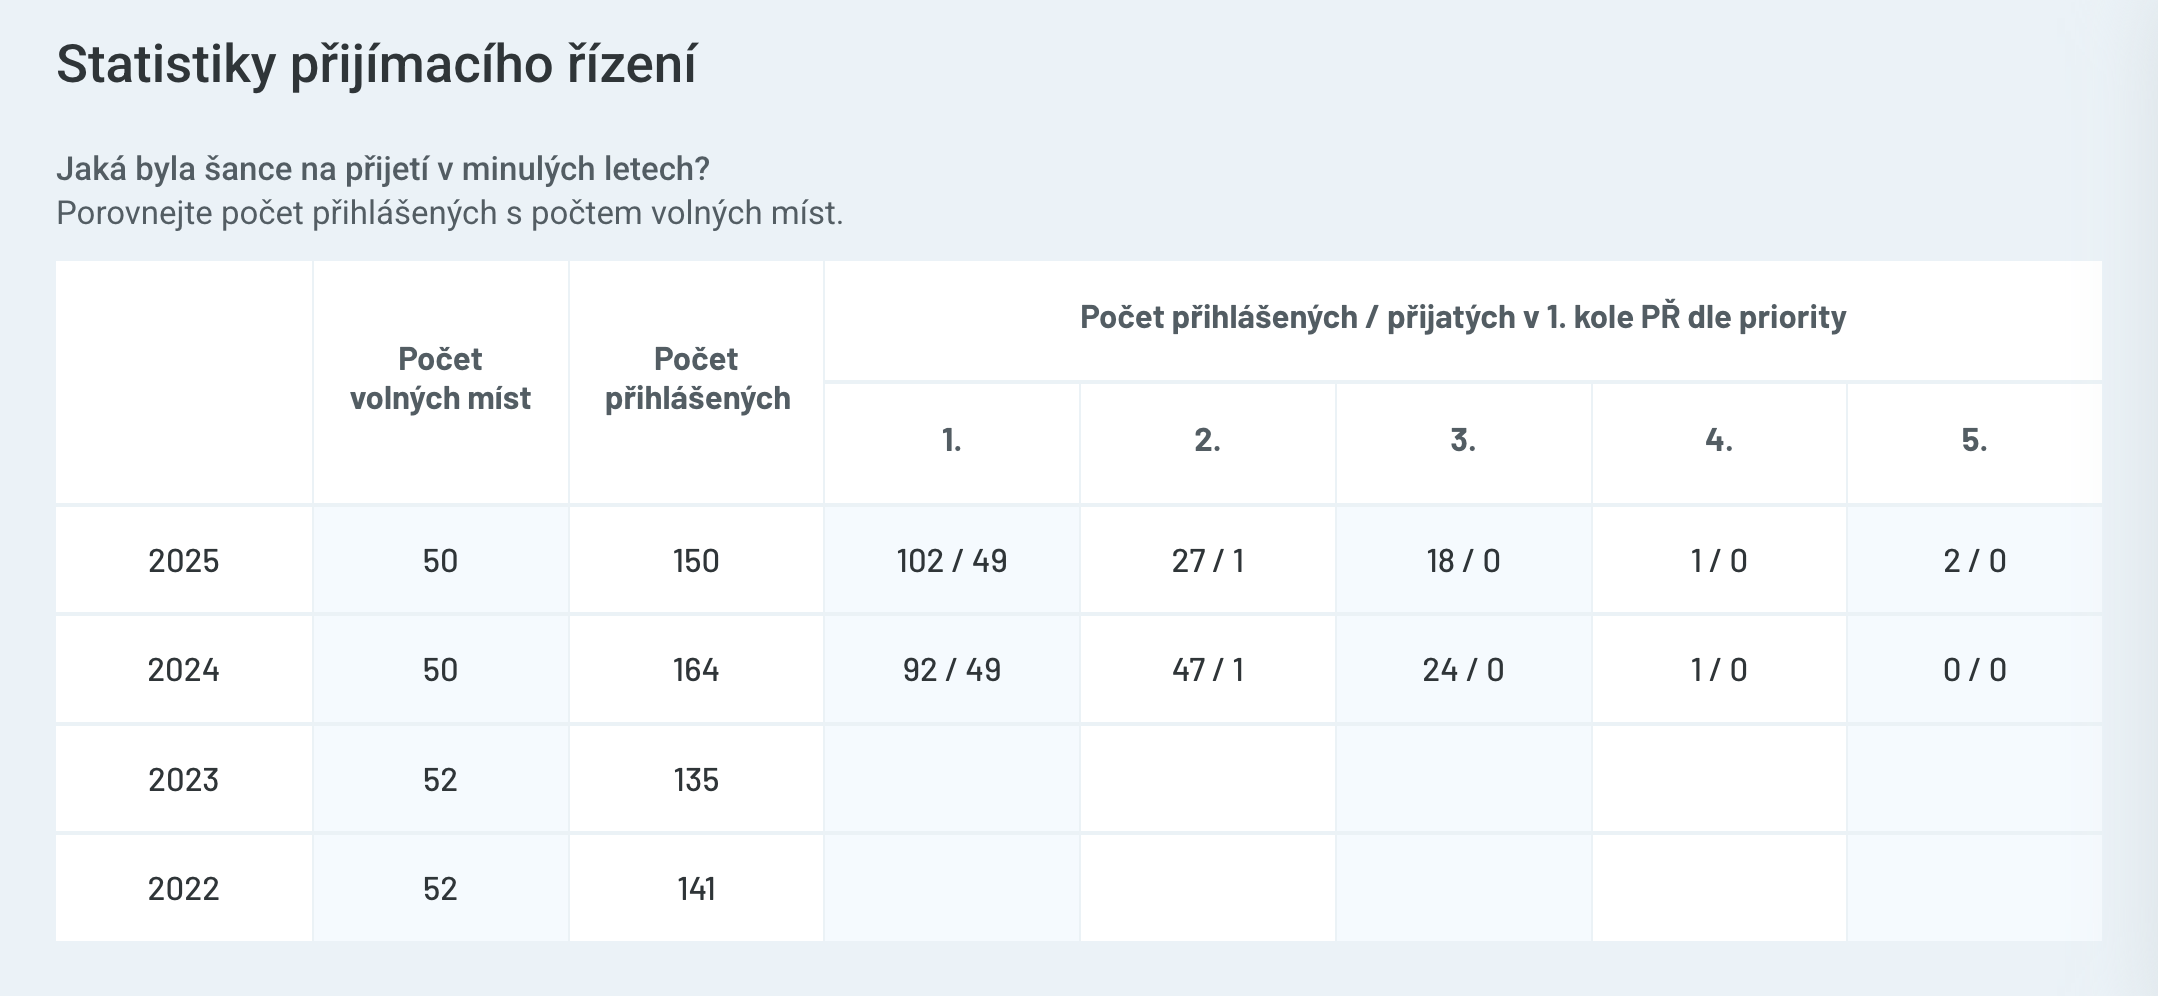Click the priority 4. column header
The image size is (2158, 996).
(1719, 440)
